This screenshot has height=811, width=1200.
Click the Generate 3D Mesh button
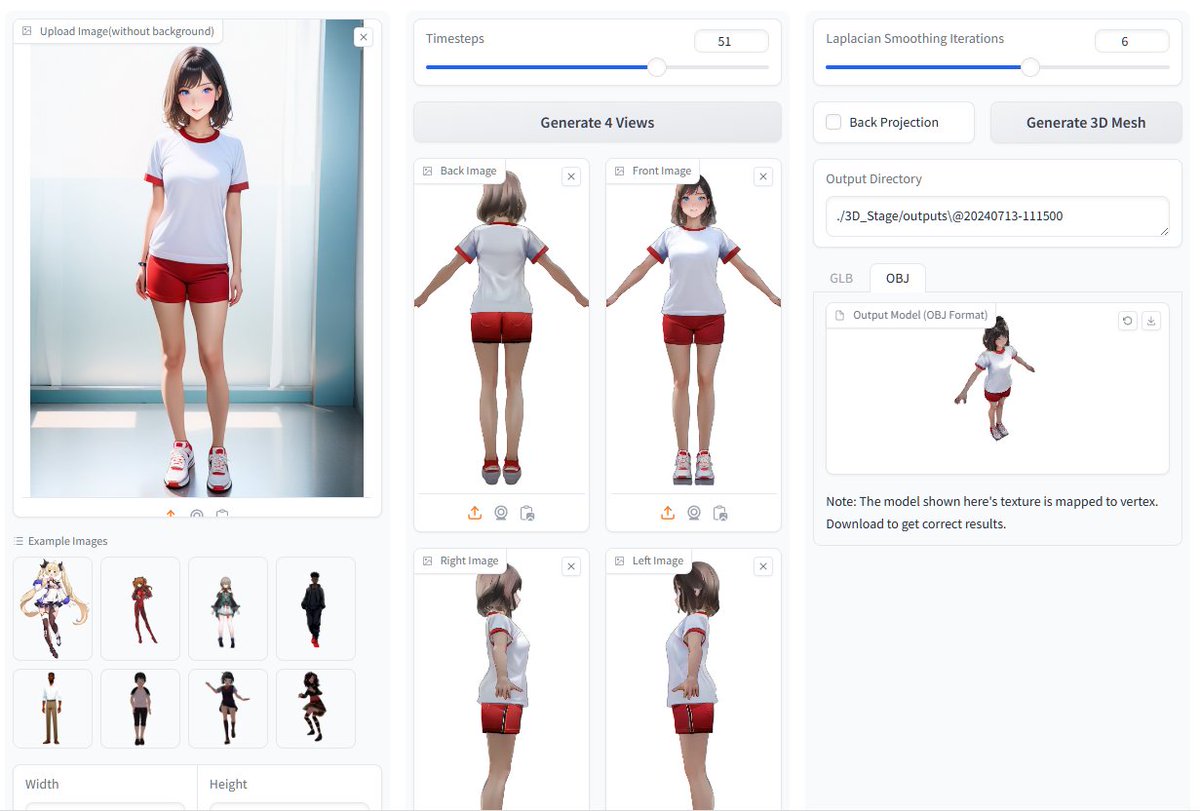tap(1086, 122)
